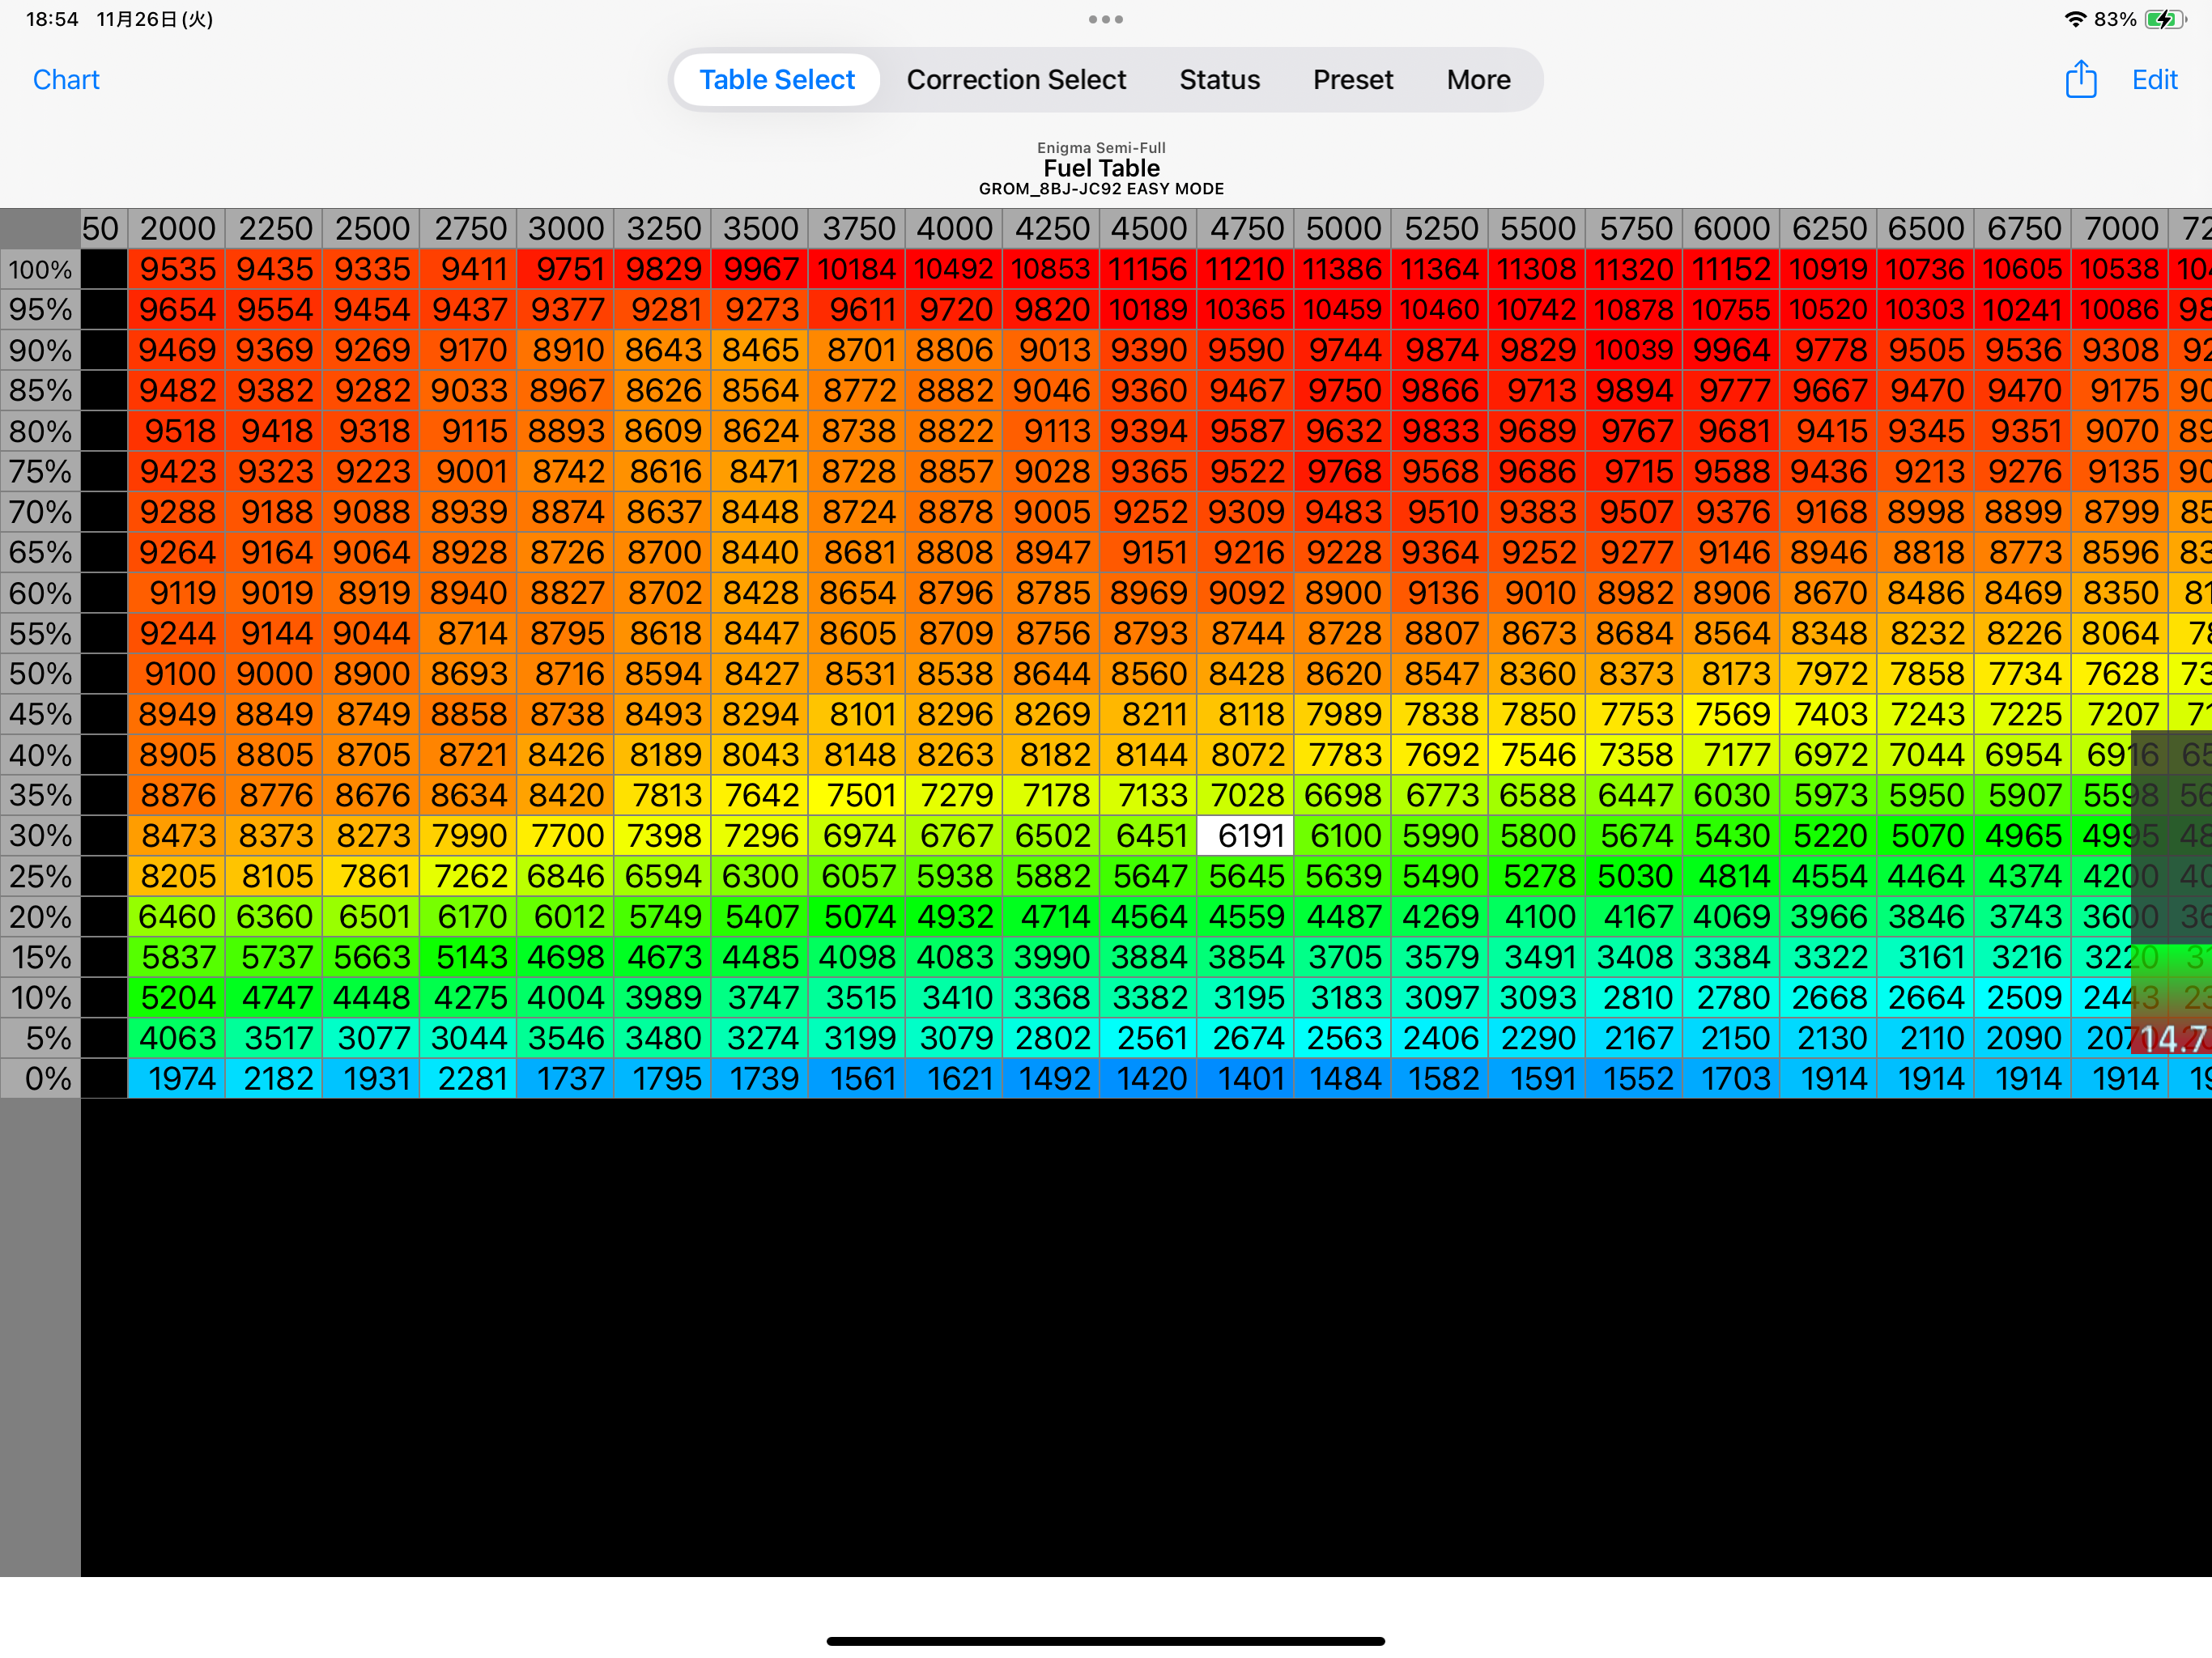The width and height of the screenshot is (2212, 1658).
Task: Tap the battery charging icon
Action: point(2165,19)
